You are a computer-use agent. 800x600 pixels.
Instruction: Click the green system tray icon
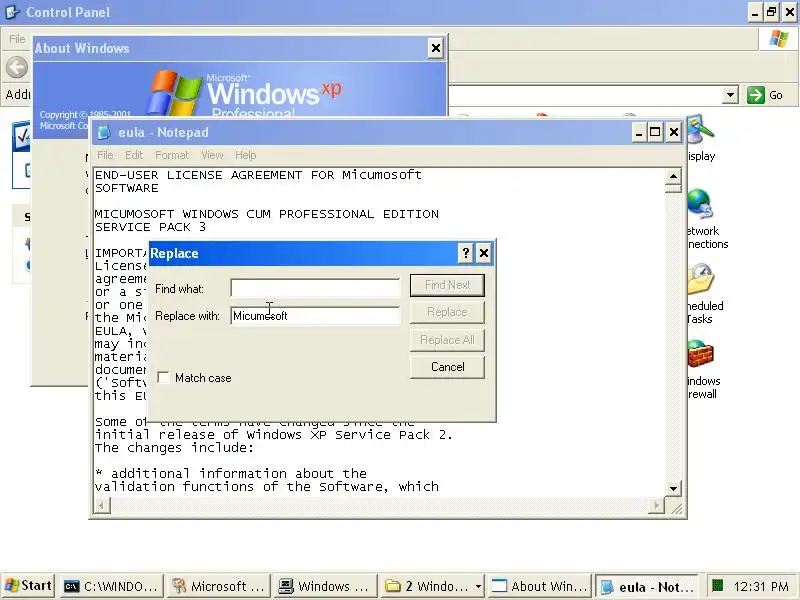coord(718,586)
